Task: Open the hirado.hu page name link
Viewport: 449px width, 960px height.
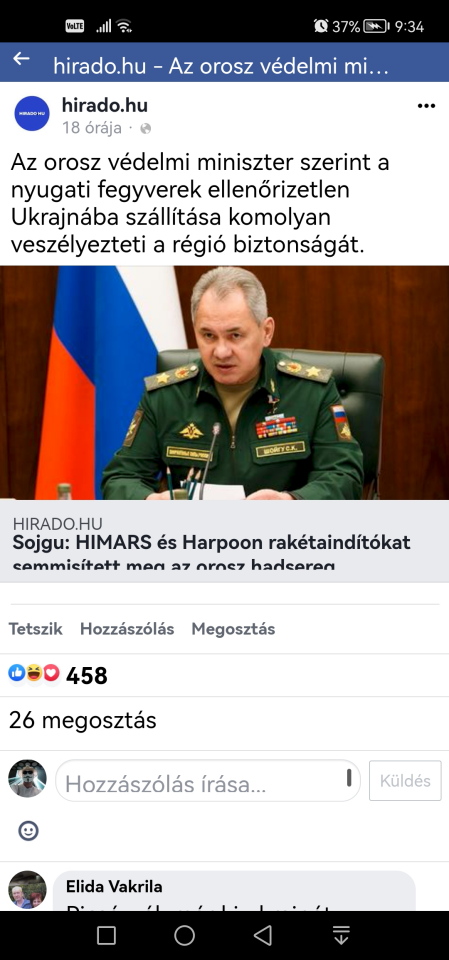Action: click(105, 105)
